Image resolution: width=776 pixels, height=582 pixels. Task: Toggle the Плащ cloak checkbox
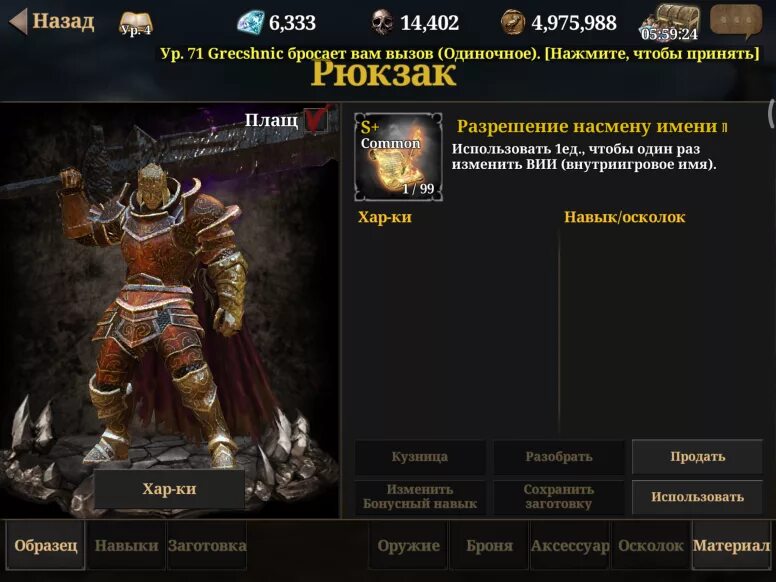[316, 119]
